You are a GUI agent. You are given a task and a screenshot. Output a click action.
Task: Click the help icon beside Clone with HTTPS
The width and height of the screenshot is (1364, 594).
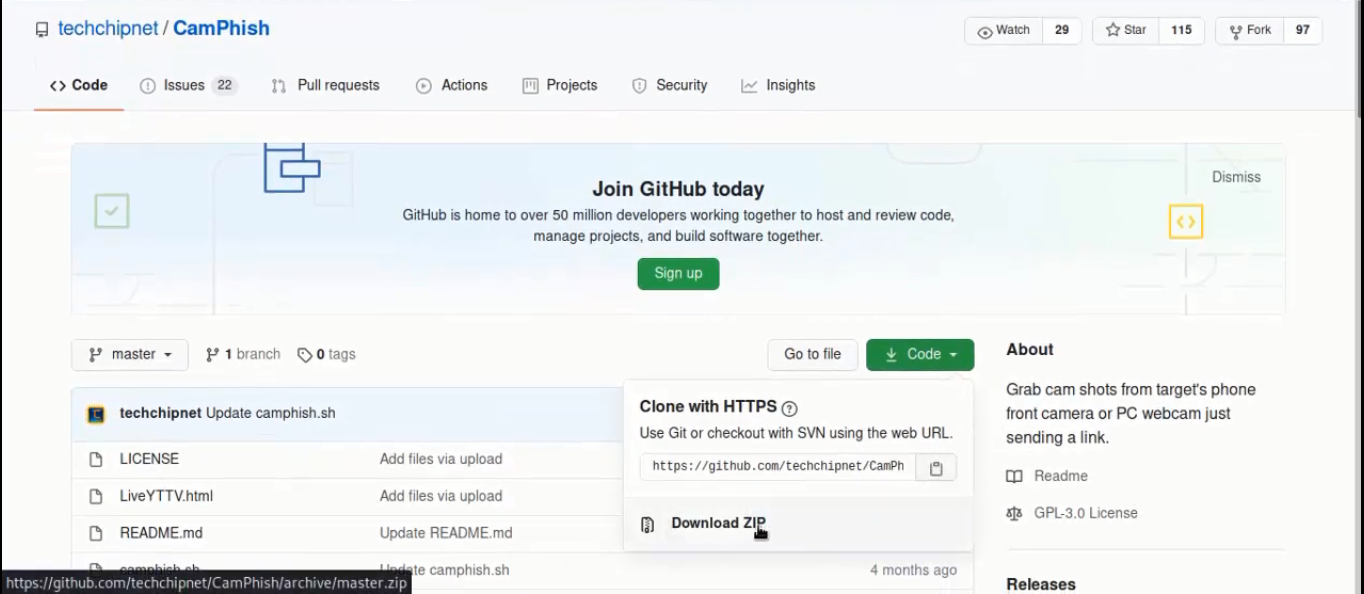pyautogui.click(x=789, y=408)
